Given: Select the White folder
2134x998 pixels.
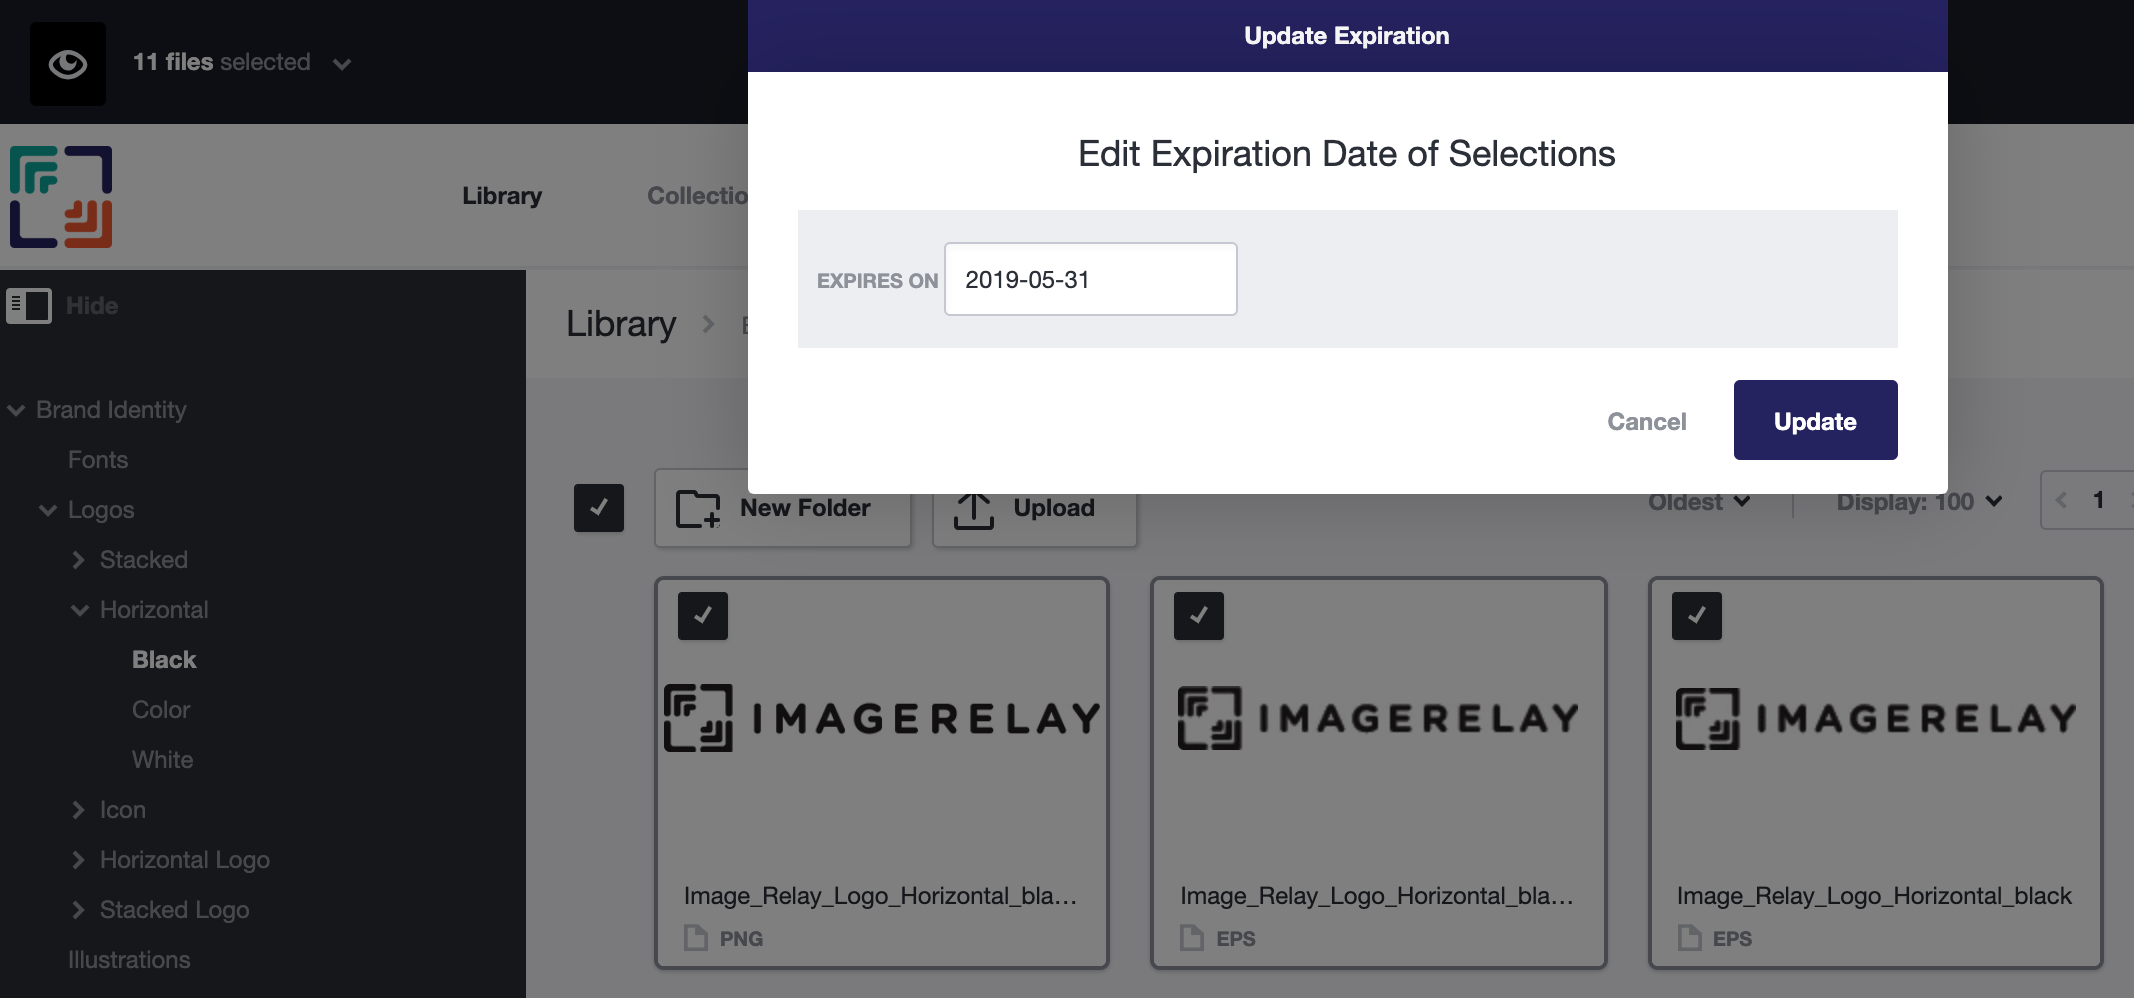Looking at the screenshot, I should [x=163, y=760].
